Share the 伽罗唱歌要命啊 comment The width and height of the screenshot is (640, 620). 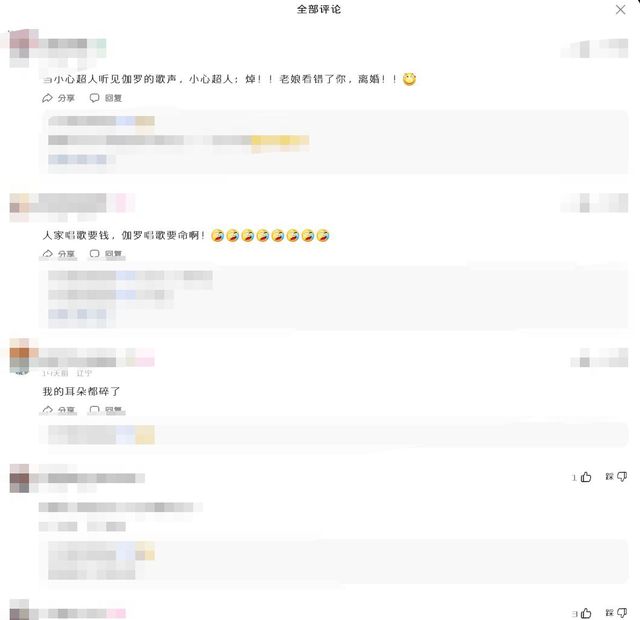59,254
